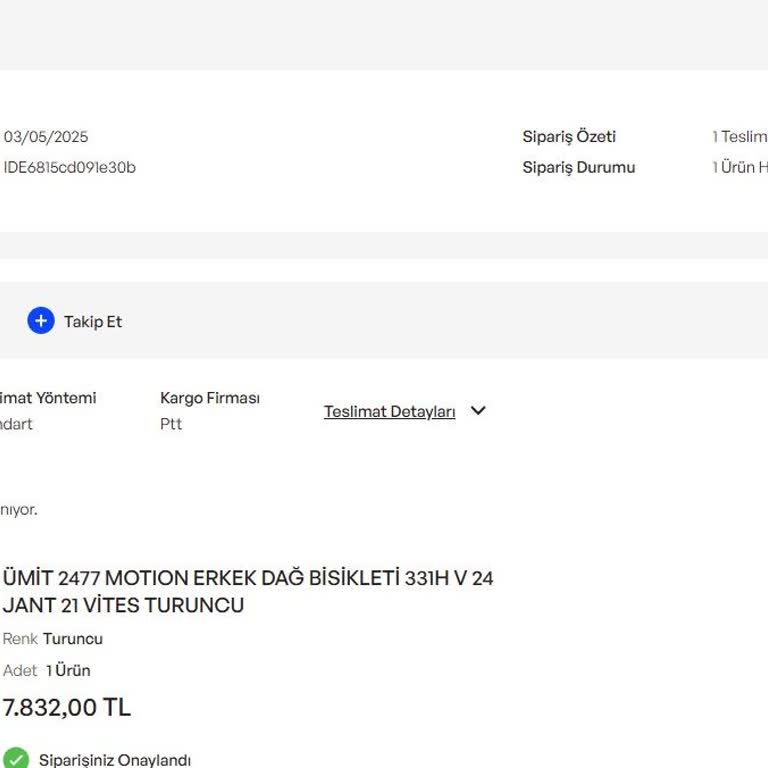
Task: Click the green order confirmed checkmark icon
Action: [16, 759]
